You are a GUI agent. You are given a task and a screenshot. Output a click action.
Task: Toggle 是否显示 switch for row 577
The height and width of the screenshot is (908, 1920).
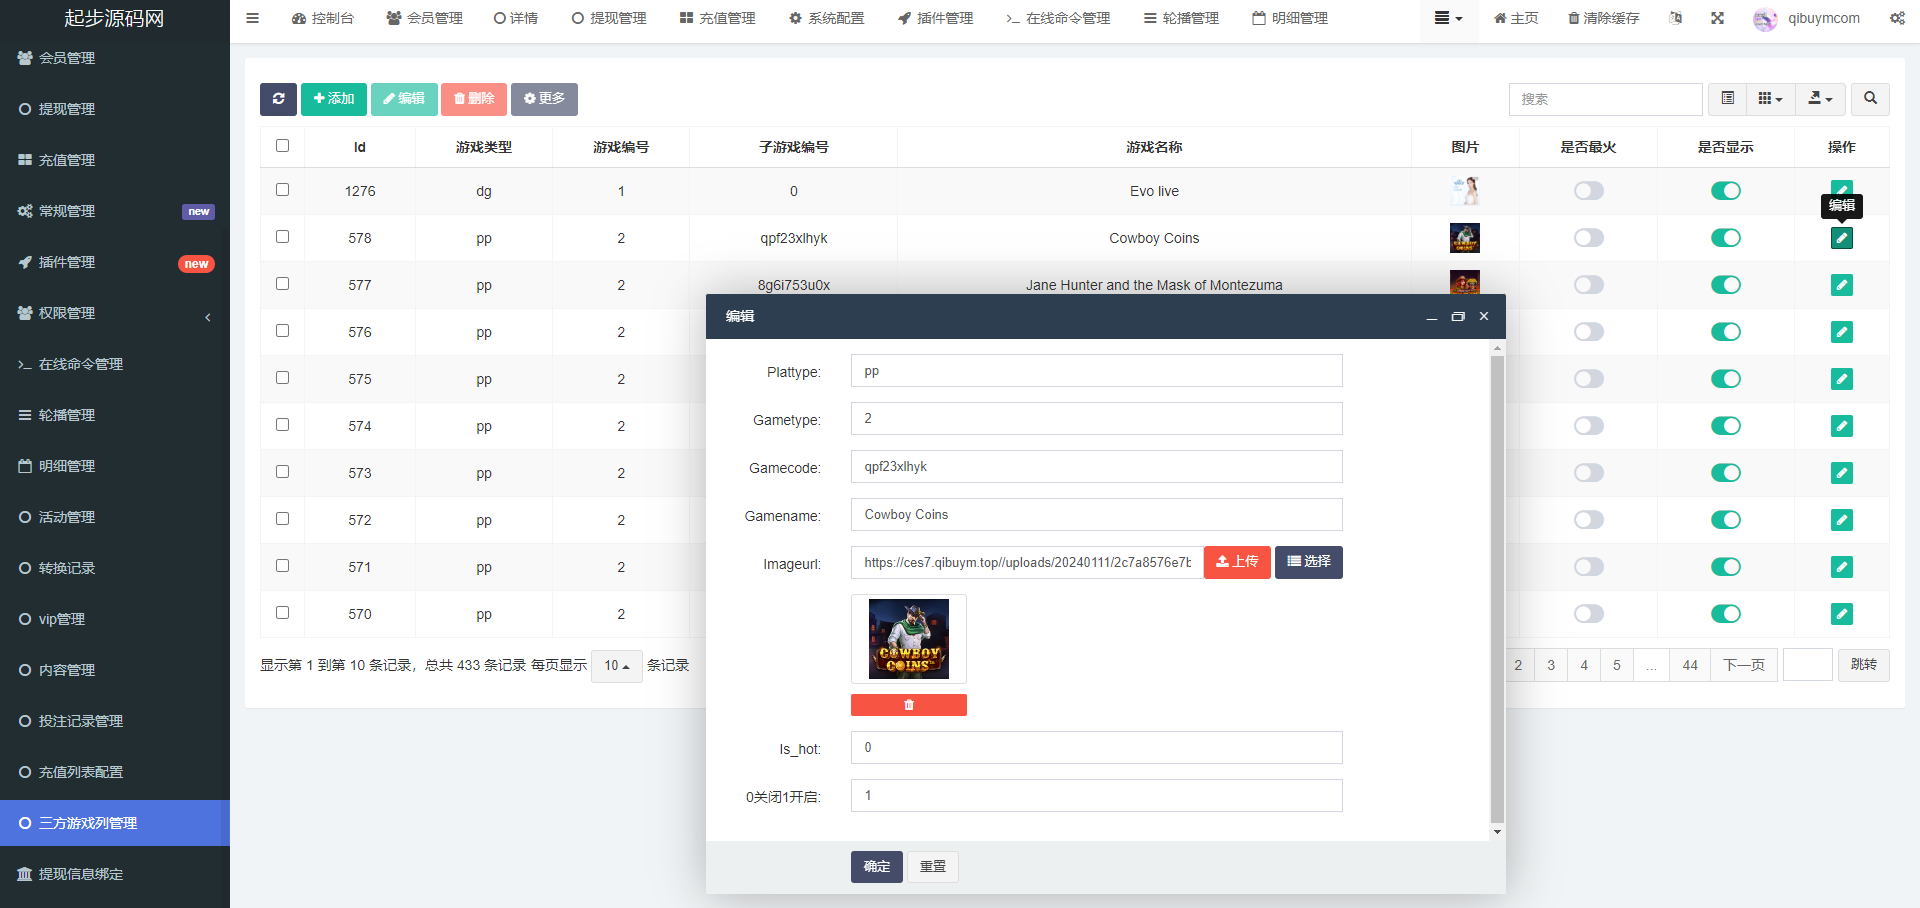[x=1726, y=285]
